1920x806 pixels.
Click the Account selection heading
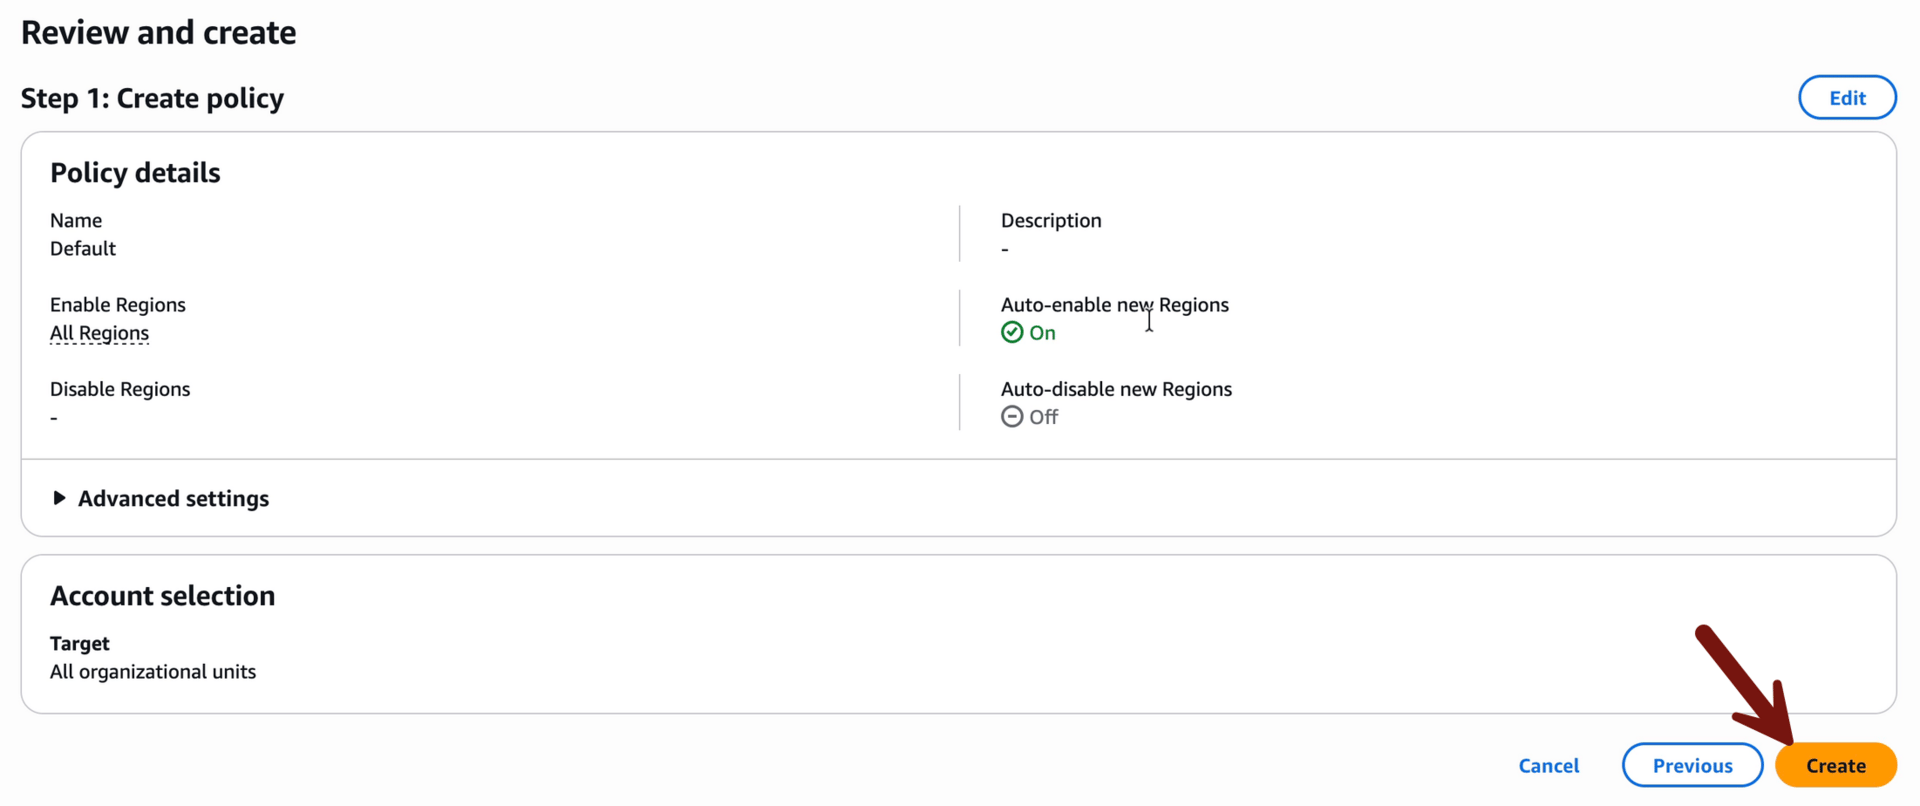click(162, 596)
